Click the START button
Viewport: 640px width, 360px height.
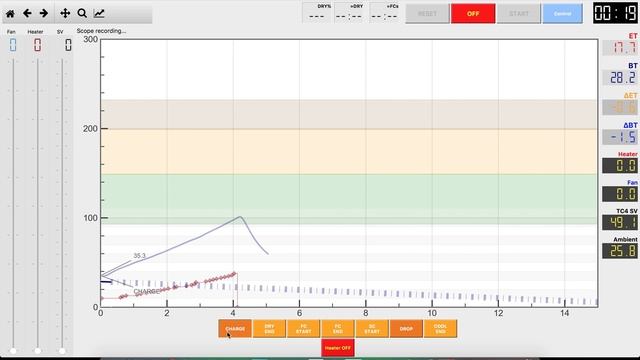click(519, 13)
